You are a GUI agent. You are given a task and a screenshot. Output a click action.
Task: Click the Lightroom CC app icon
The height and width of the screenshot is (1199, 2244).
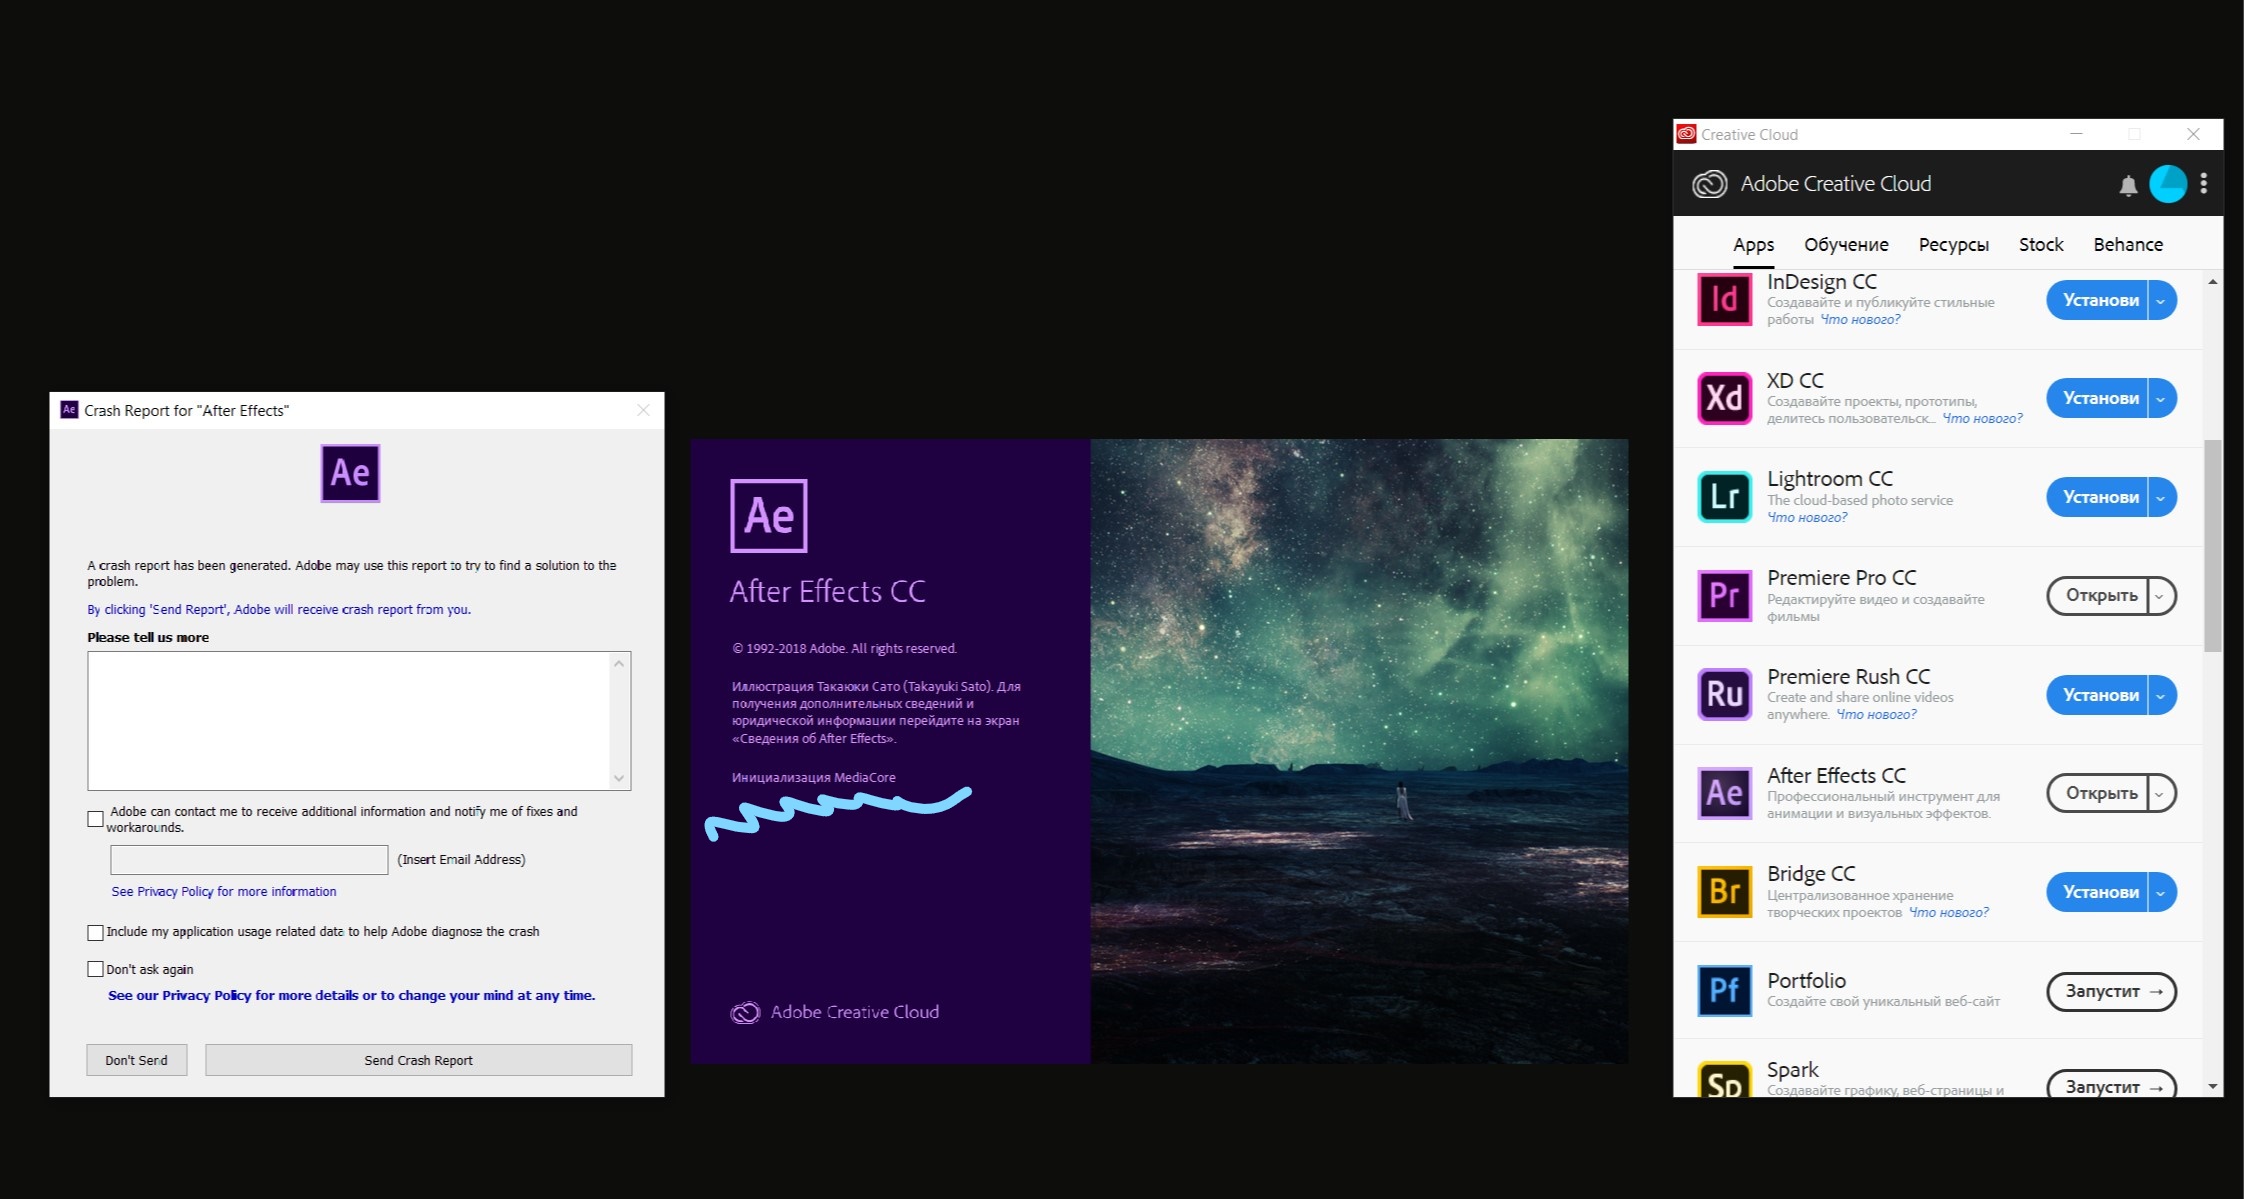1726,497
